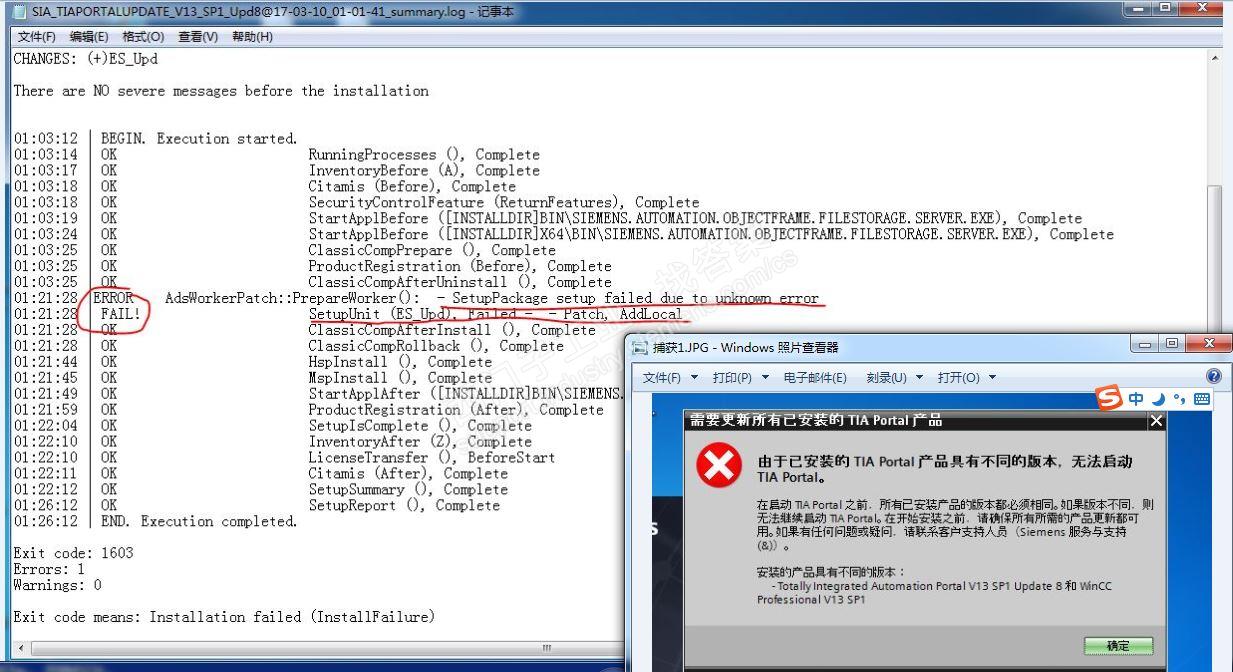The width and height of the screenshot is (1233, 672).
Task: Open the Photo Viewer help icon
Action: (1214, 377)
